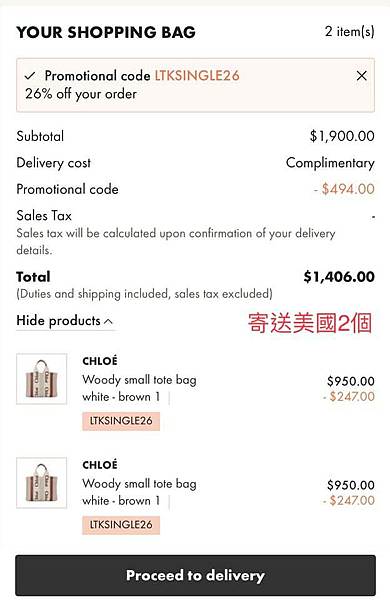Viewport: 390px width, 600px height.
Task: Click LTKSINGLE26 tag on second product
Action: click(121, 525)
